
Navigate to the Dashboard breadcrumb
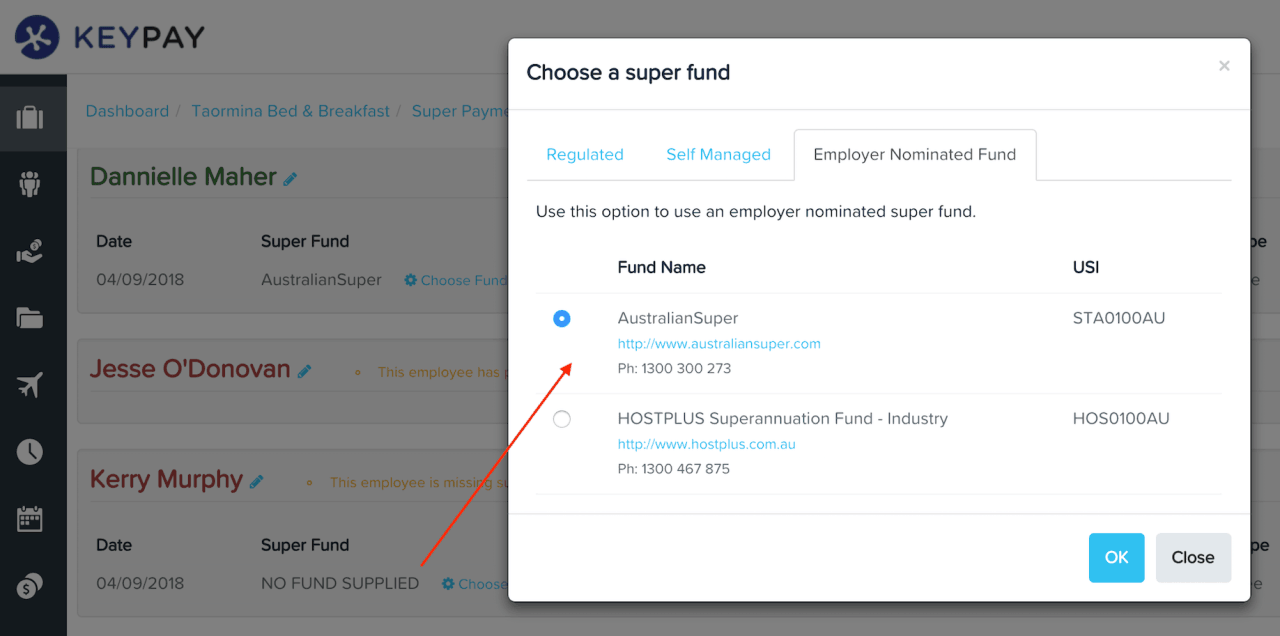127,111
